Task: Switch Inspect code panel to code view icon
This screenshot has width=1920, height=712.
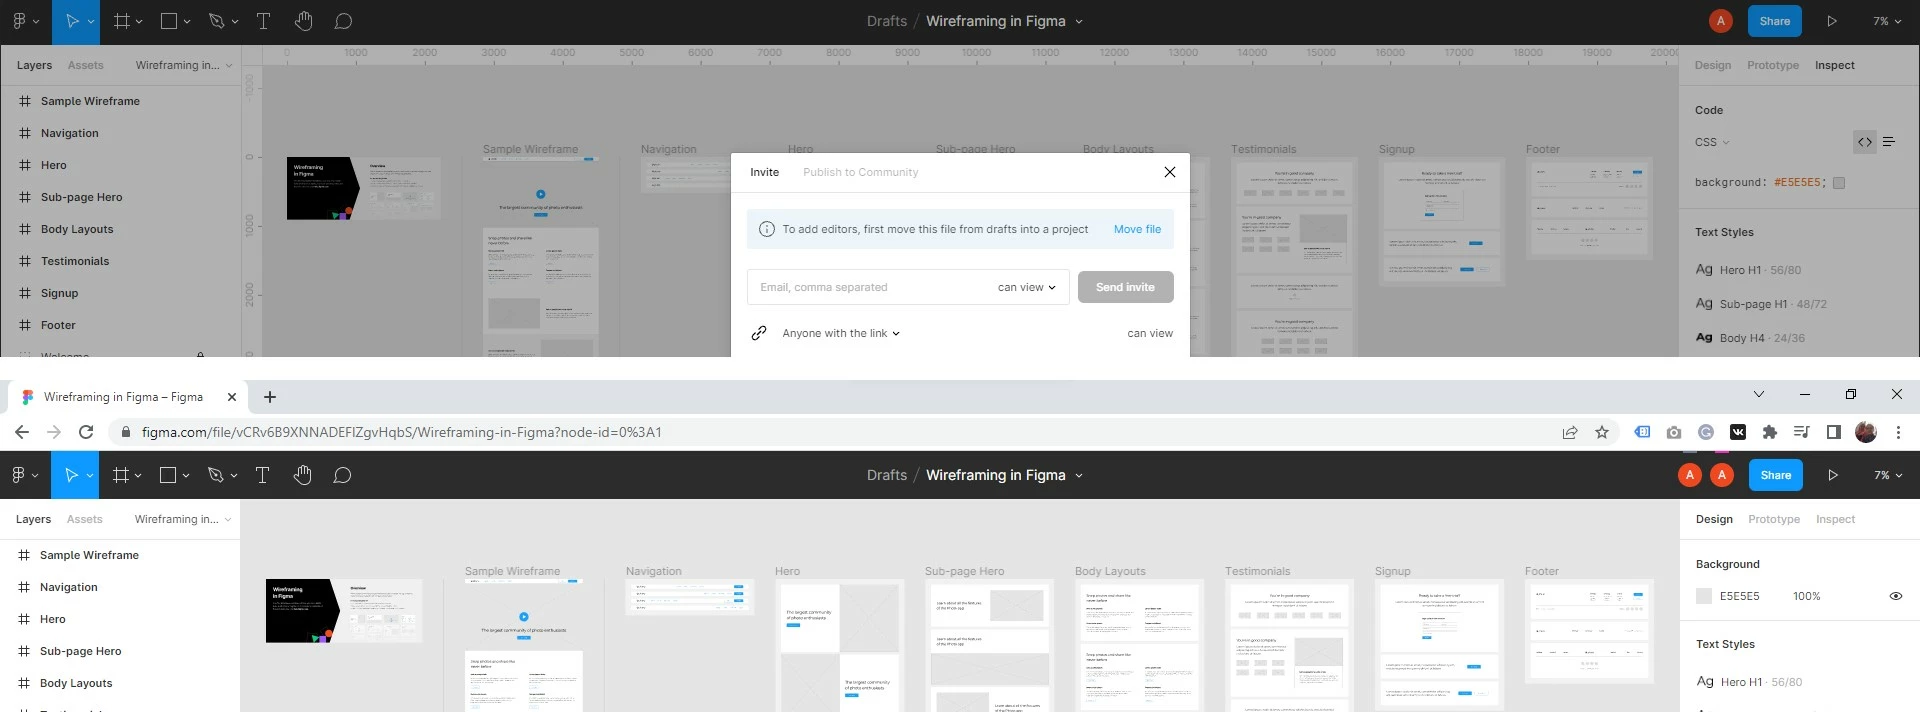Action: click(1865, 142)
